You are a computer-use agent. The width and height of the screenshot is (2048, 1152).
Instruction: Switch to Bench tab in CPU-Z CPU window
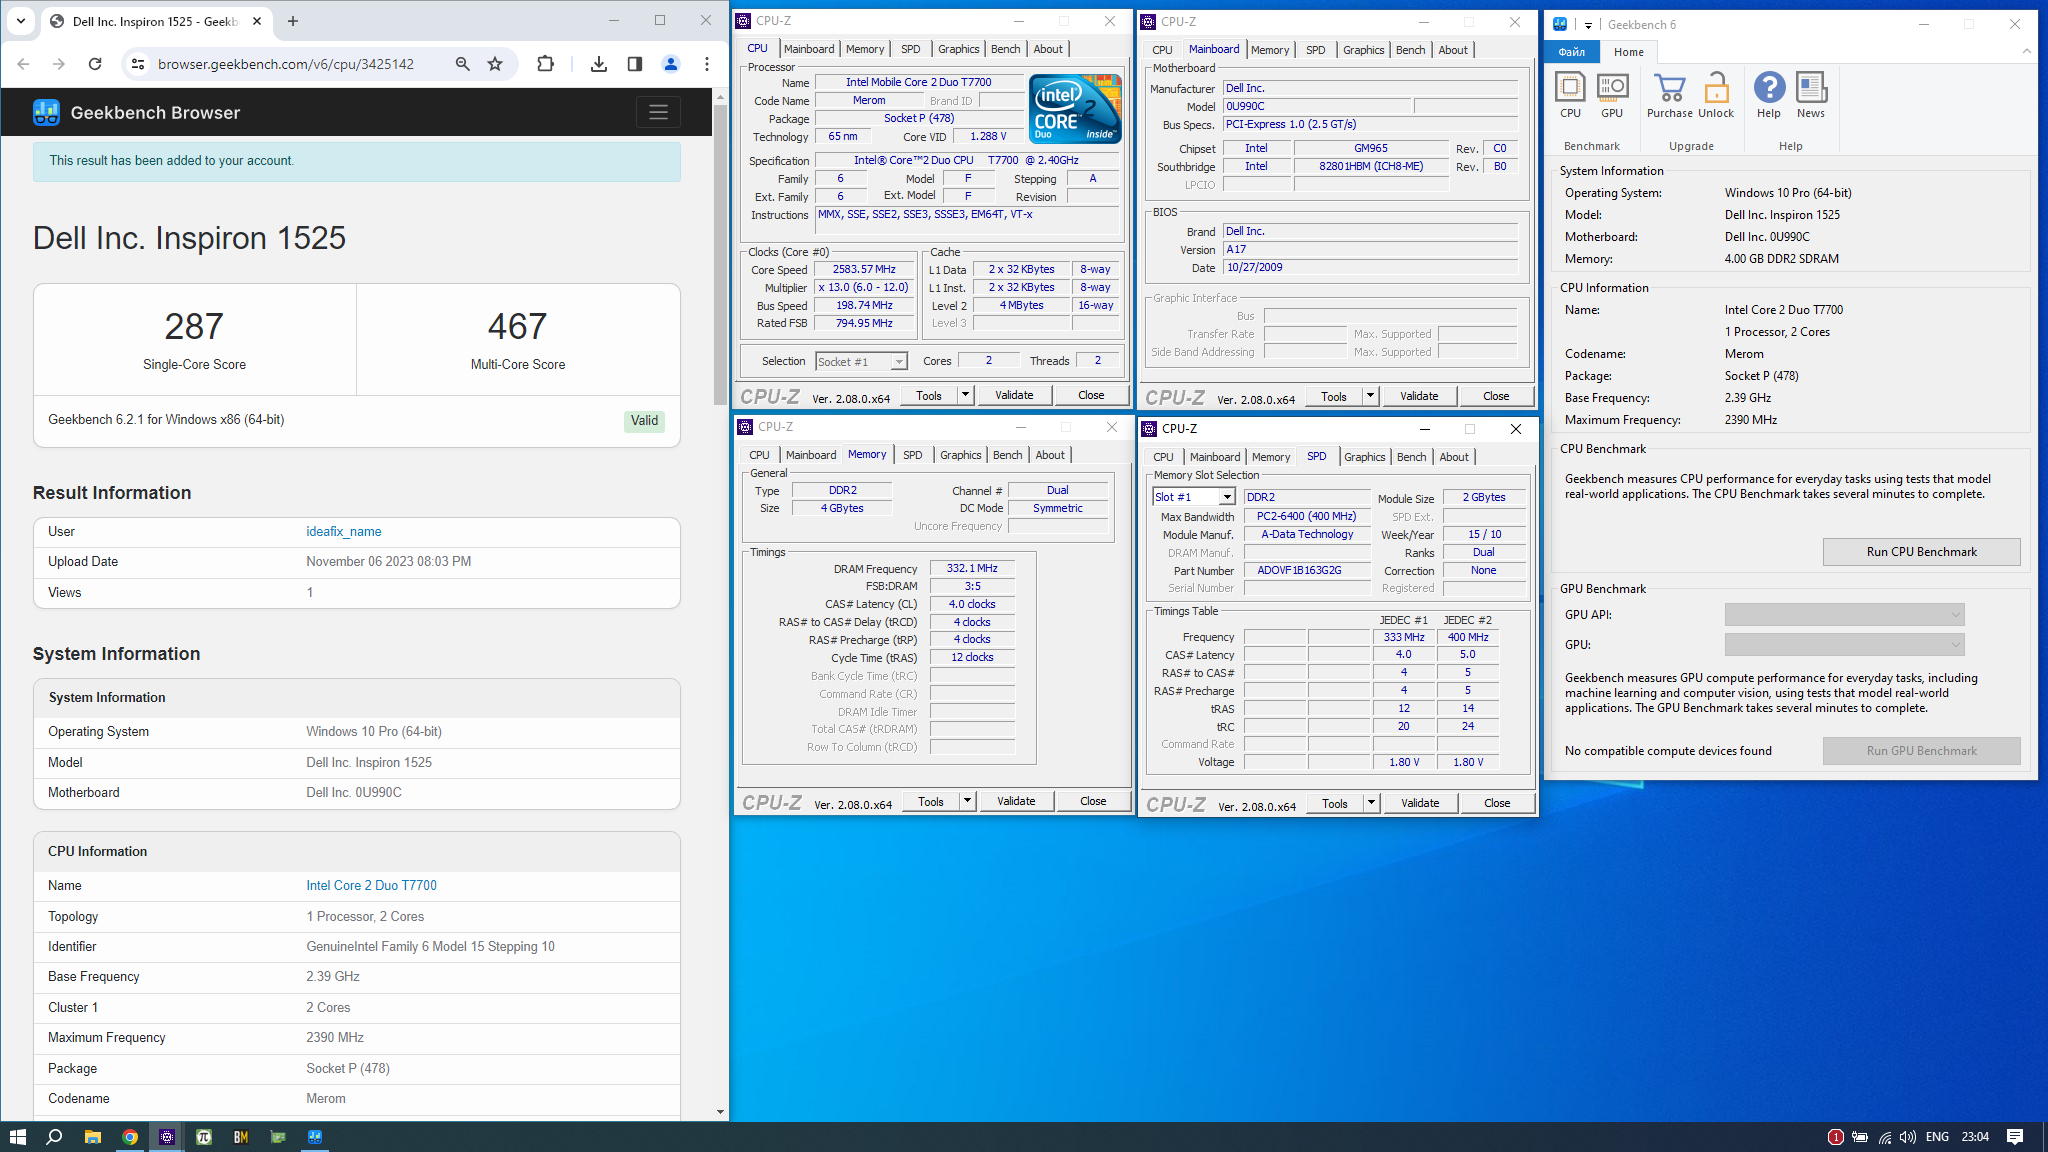(1005, 49)
